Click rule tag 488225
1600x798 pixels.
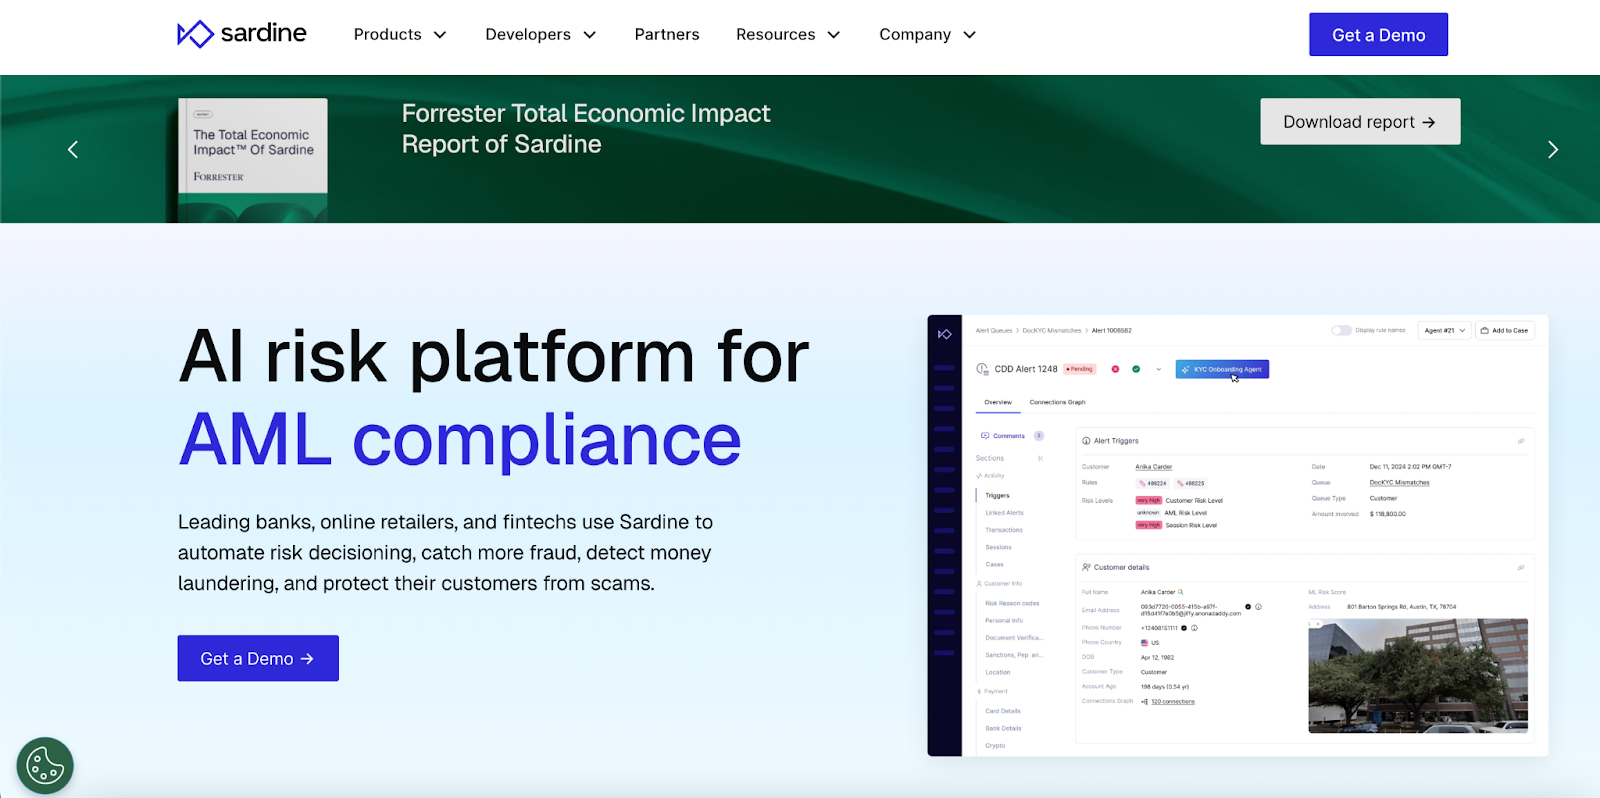(1190, 483)
